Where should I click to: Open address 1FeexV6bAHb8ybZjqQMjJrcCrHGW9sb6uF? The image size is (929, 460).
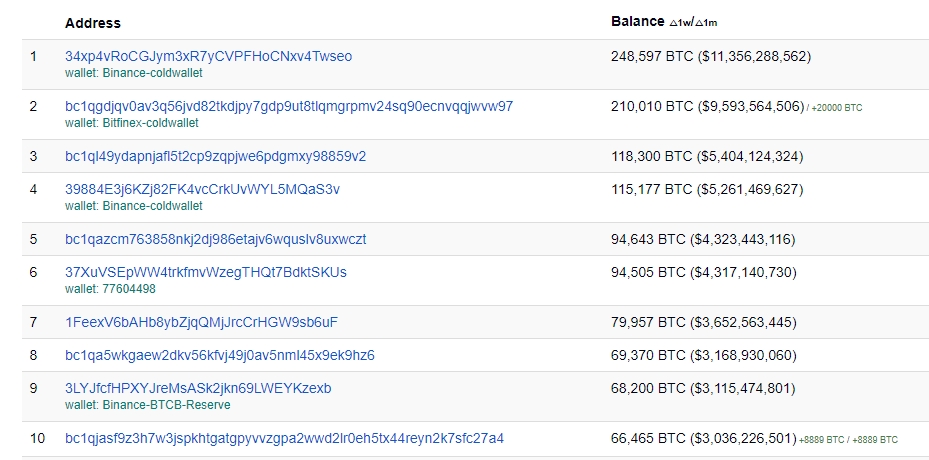pos(201,322)
